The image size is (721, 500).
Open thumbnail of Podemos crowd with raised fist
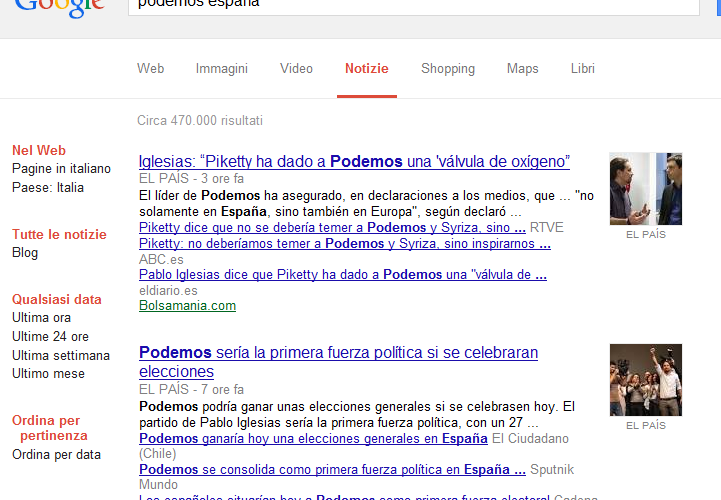[x=646, y=380]
